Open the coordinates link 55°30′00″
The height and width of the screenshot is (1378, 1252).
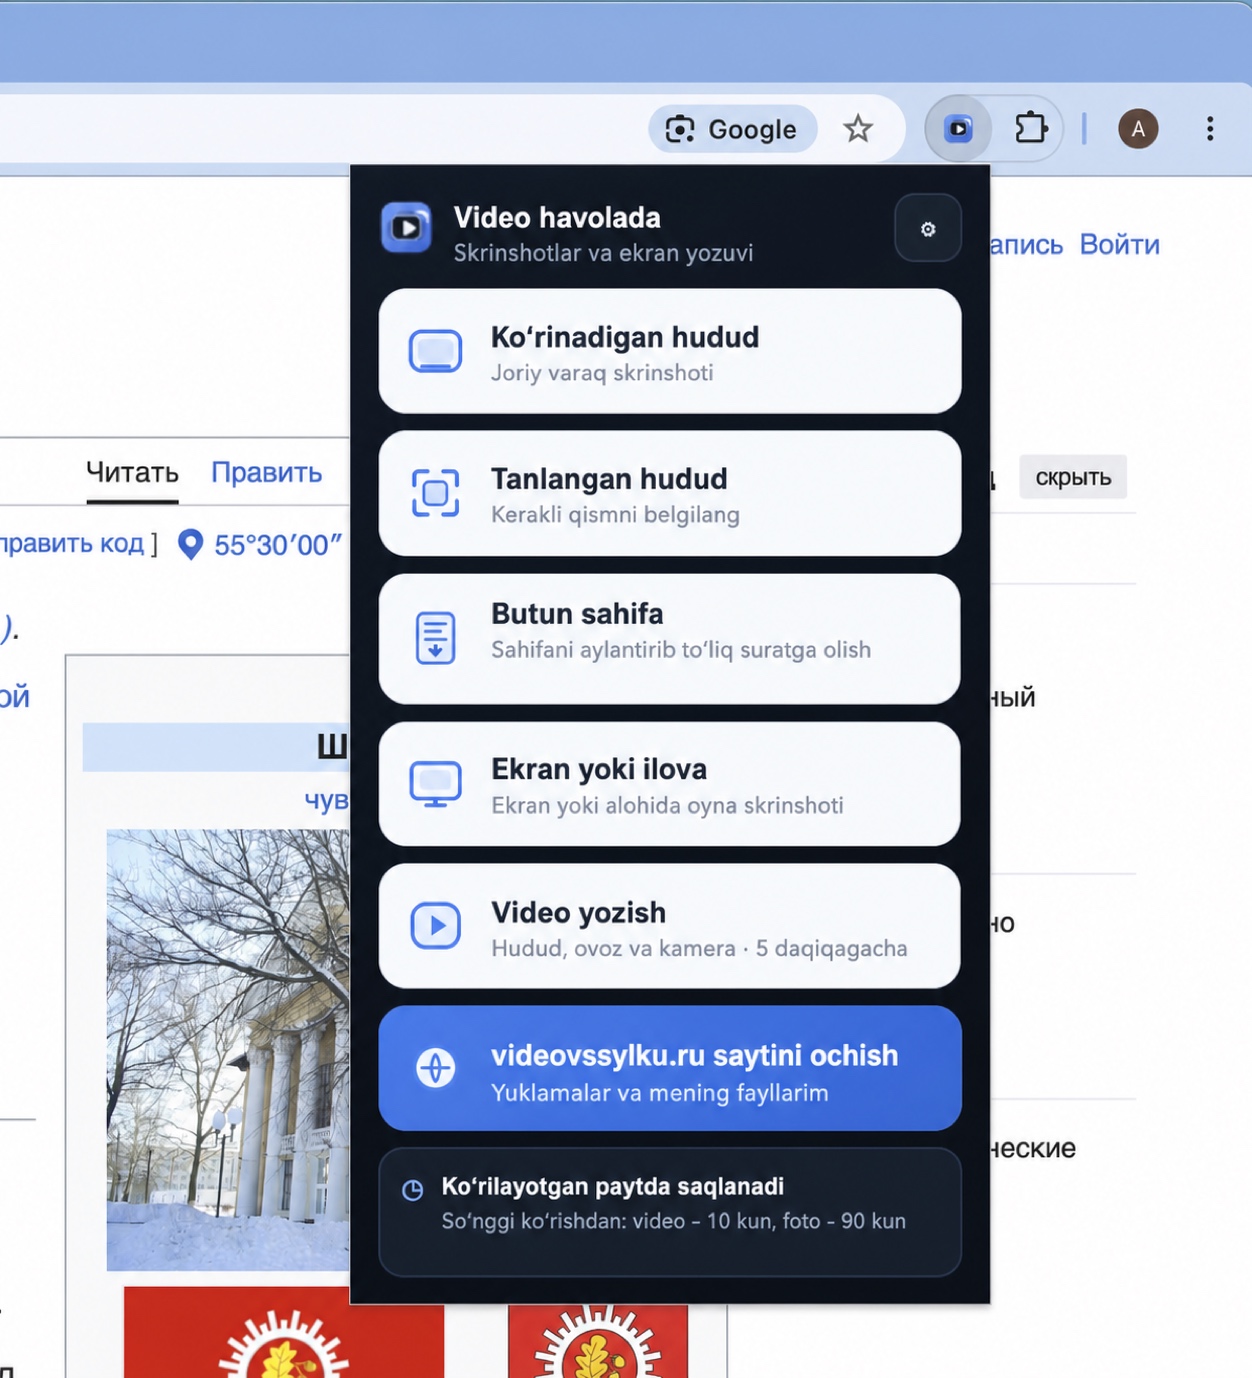point(278,545)
